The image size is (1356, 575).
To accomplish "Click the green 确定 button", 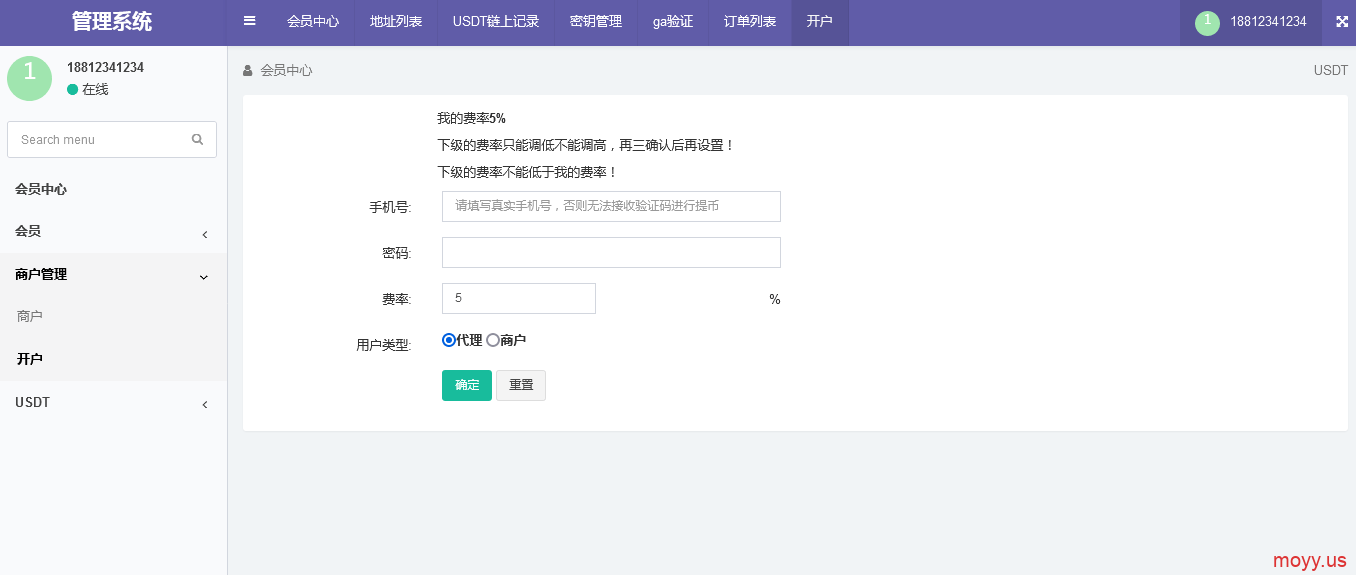I will (x=467, y=385).
